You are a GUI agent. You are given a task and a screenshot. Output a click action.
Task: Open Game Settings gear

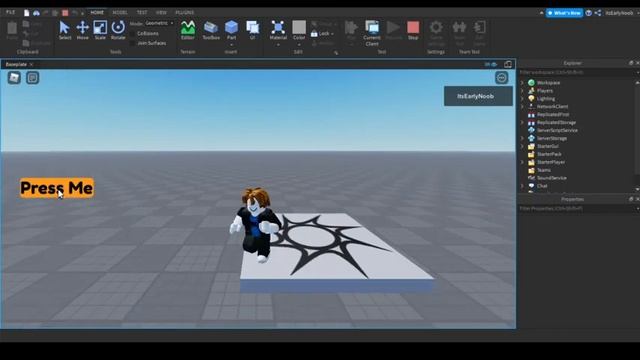click(436, 27)
